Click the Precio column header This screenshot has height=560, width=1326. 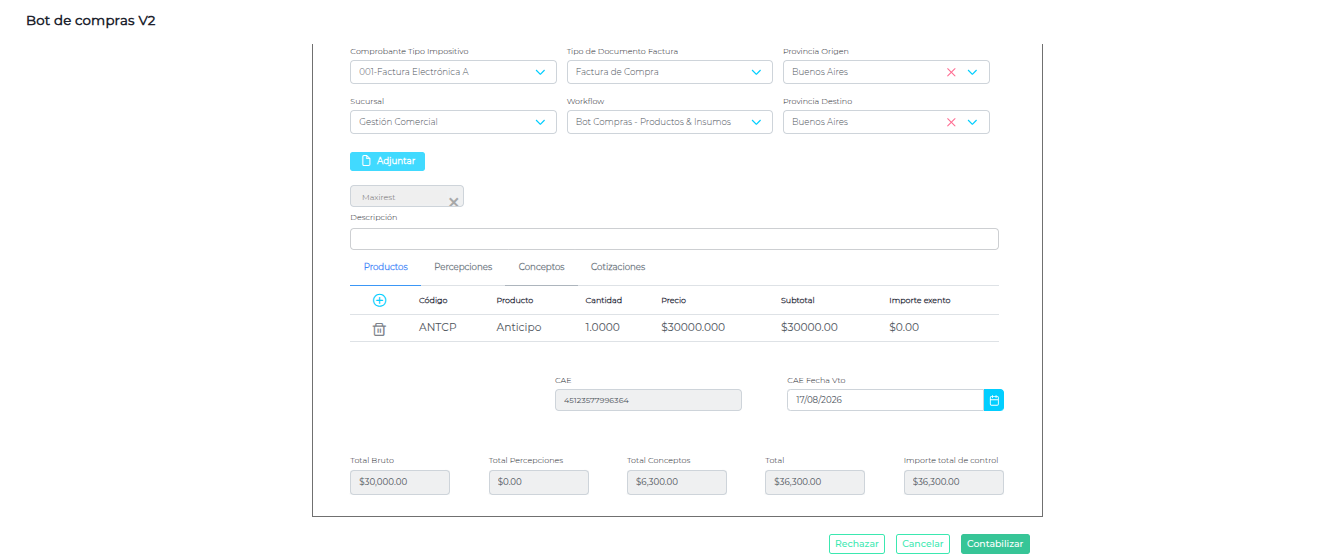click(x=674, y=300)
